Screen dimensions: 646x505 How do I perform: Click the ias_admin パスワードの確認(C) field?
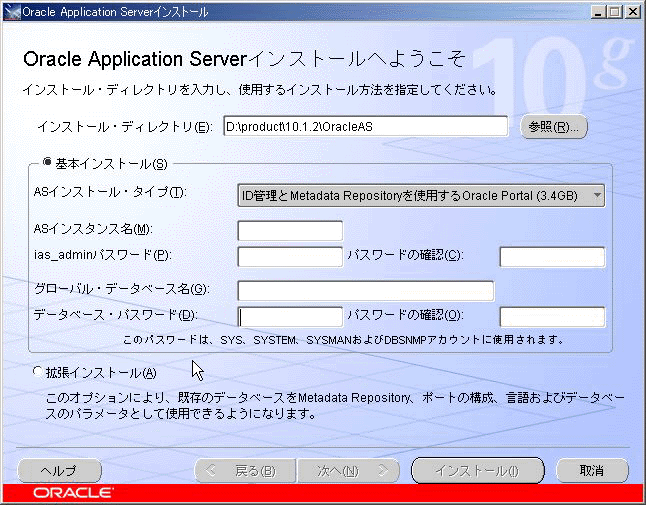click(x=552, y=257)
